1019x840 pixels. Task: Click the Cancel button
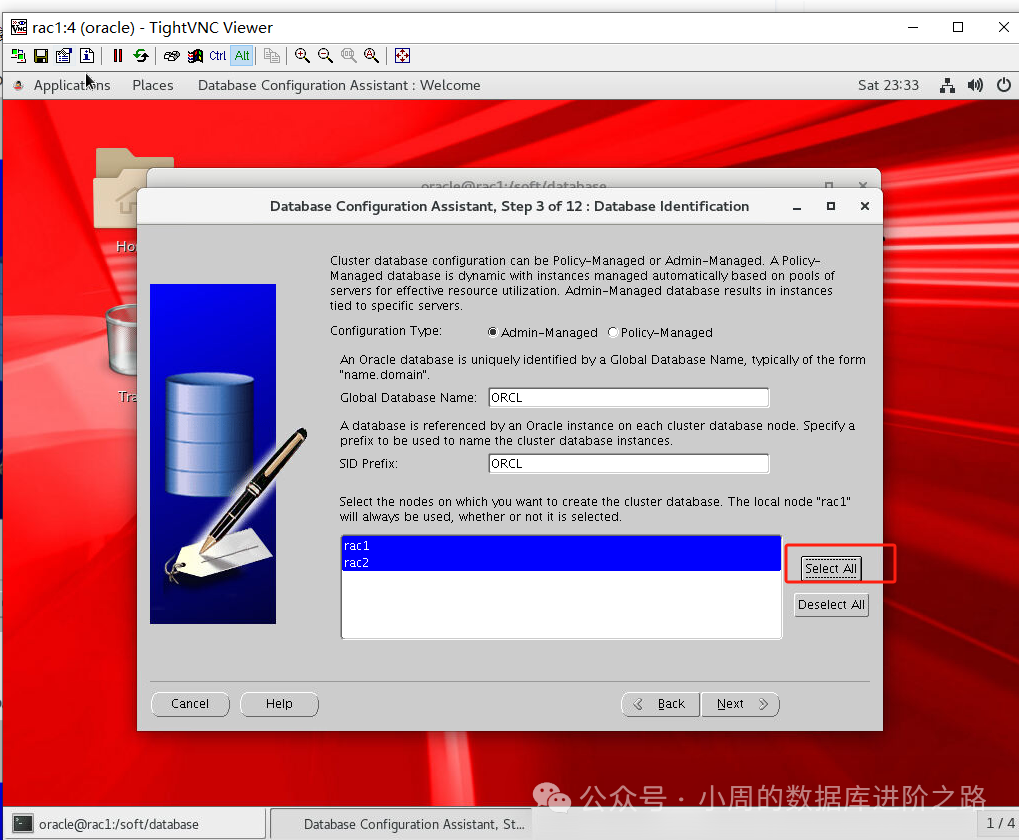tap(190, 704)
